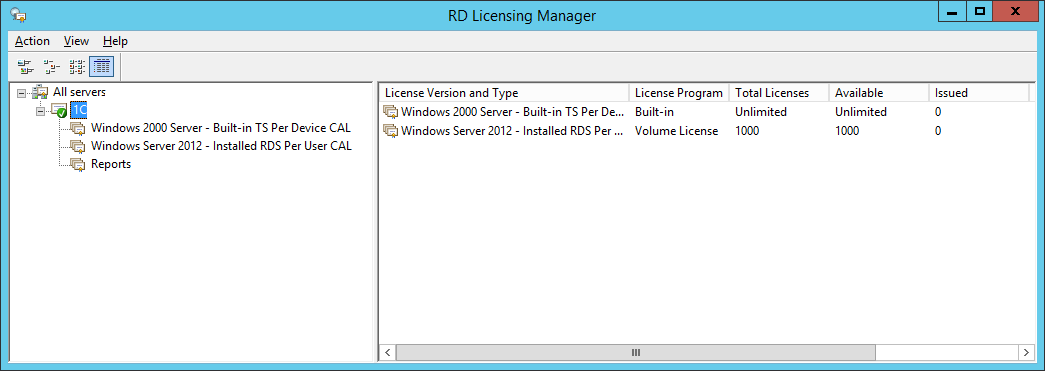Click Issued value 0 for Windows Server 2012
Screen dimensions: 1045x371
point(938,131)
